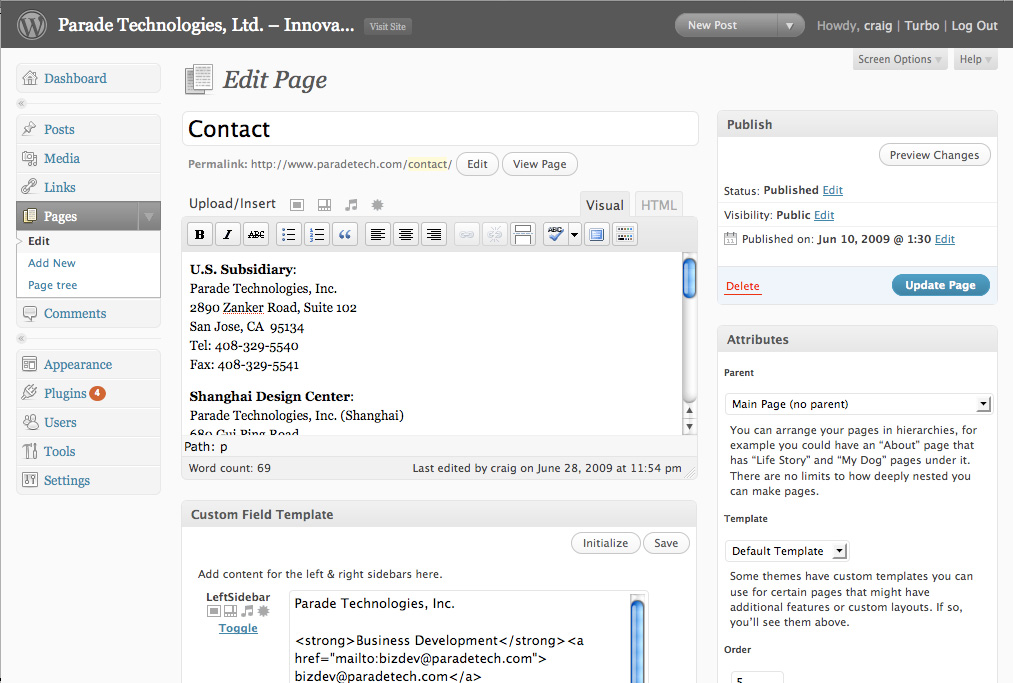Viewport: 1013px width, 683px height.
Task: Open the Default Template dropdown
Action: (787, 551)
